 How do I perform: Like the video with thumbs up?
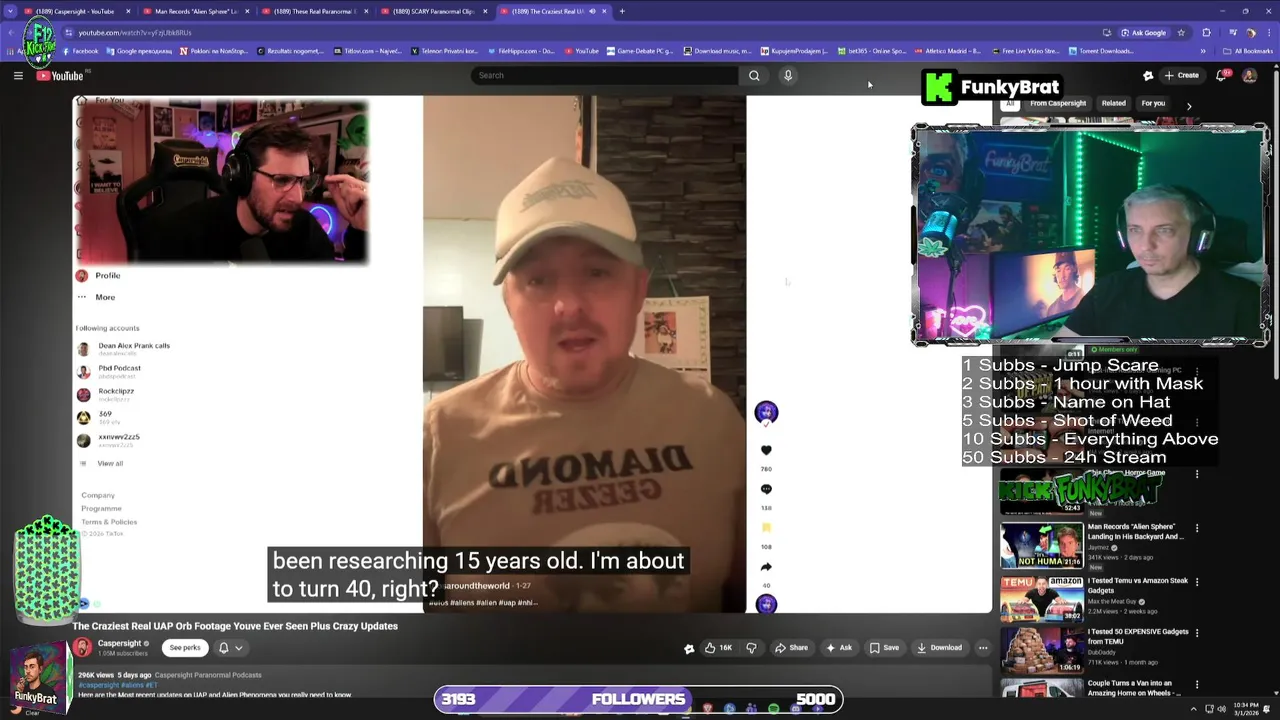[x=718, y=648]
